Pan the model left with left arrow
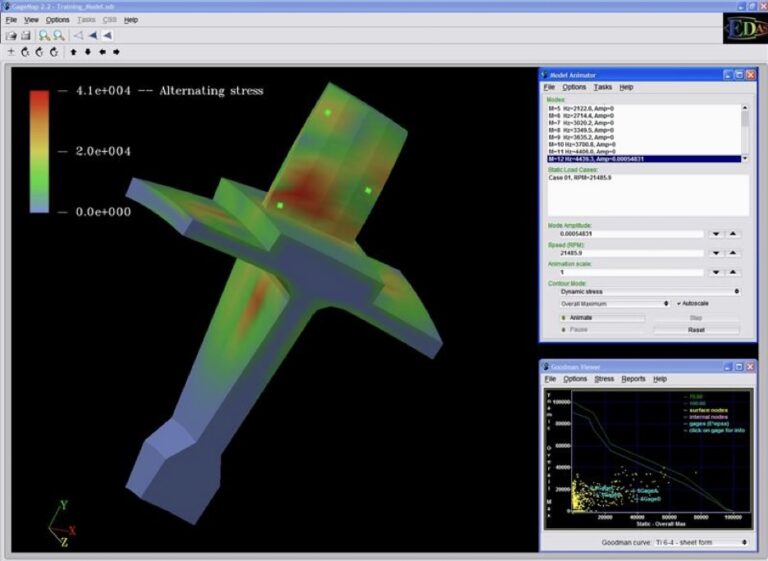This screenshot has height=561, width=768. click(102, 52)
